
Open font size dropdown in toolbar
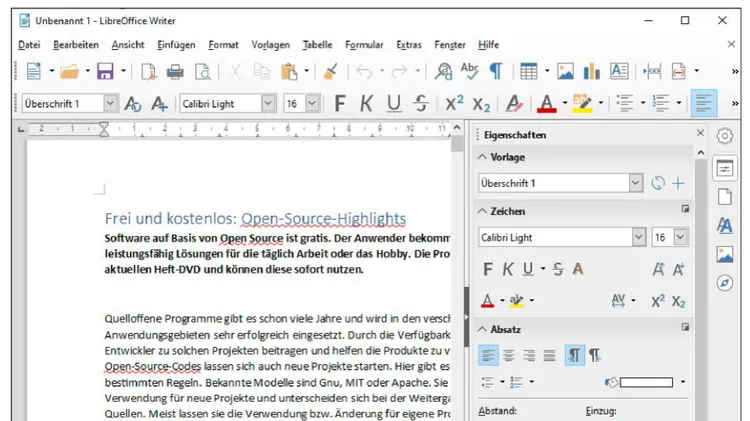[312, 103]
